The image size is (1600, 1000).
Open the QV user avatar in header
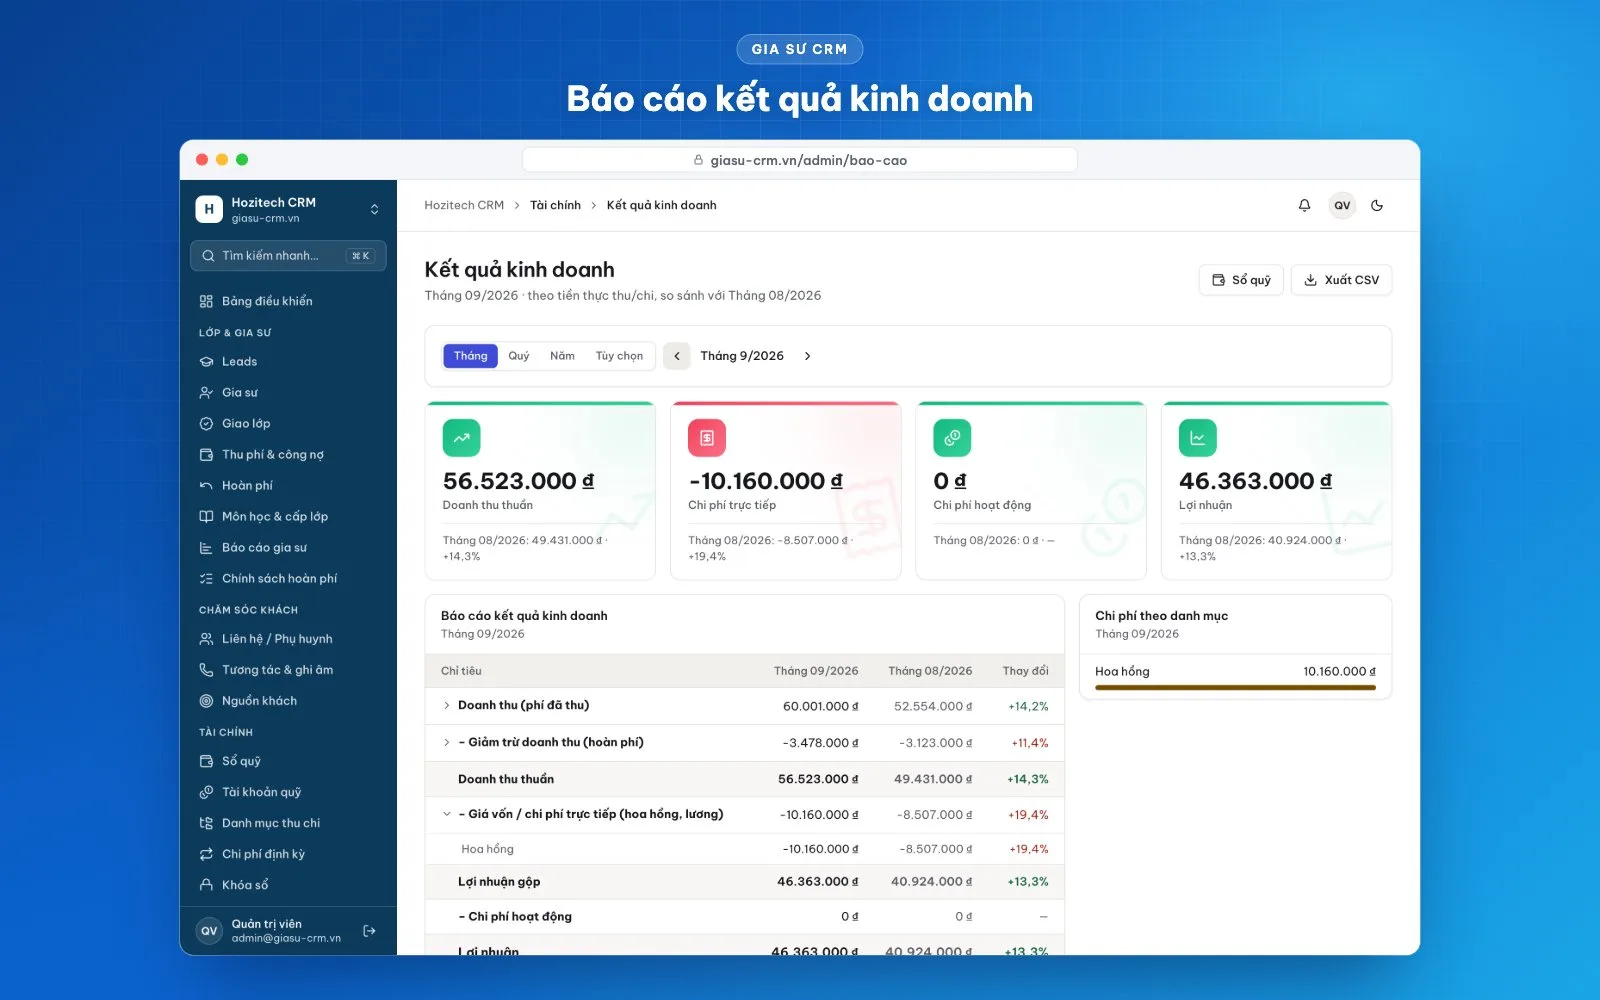[1342, 205]
